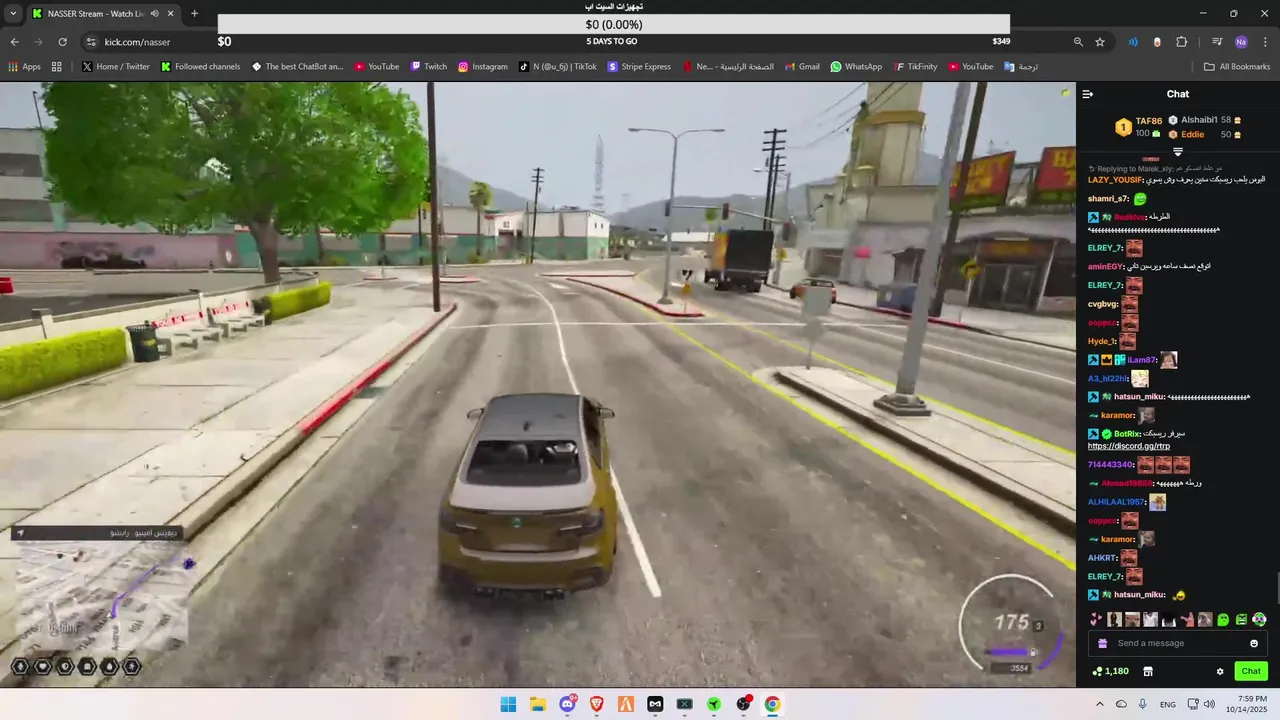Select the green headphones face quick emote
Viewport: 1280px width, 720px height.
[x=1259, y=620]
